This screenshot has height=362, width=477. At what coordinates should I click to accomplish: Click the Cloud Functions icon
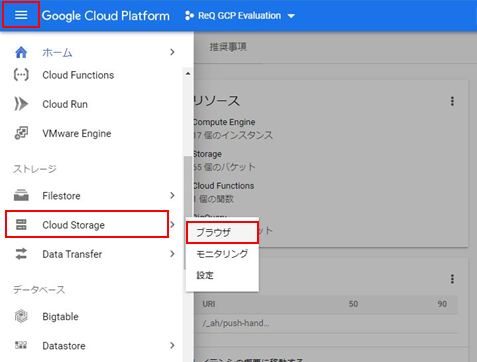[x=21, y=75]
